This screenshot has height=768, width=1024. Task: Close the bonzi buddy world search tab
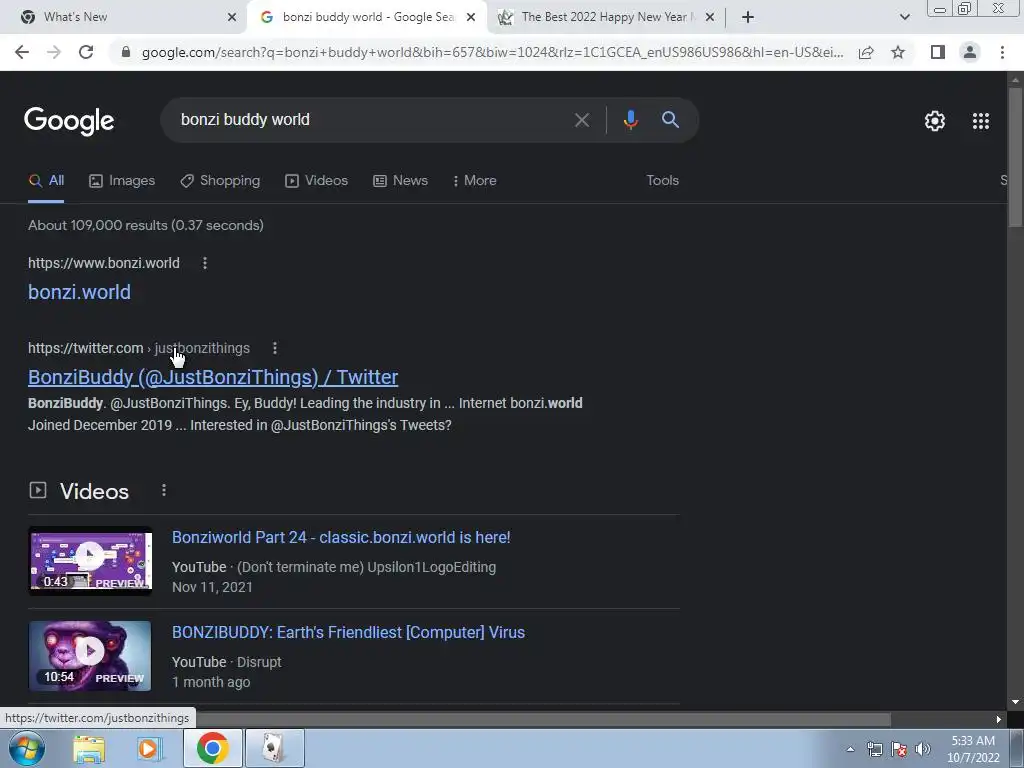click(x=471, y=17)
